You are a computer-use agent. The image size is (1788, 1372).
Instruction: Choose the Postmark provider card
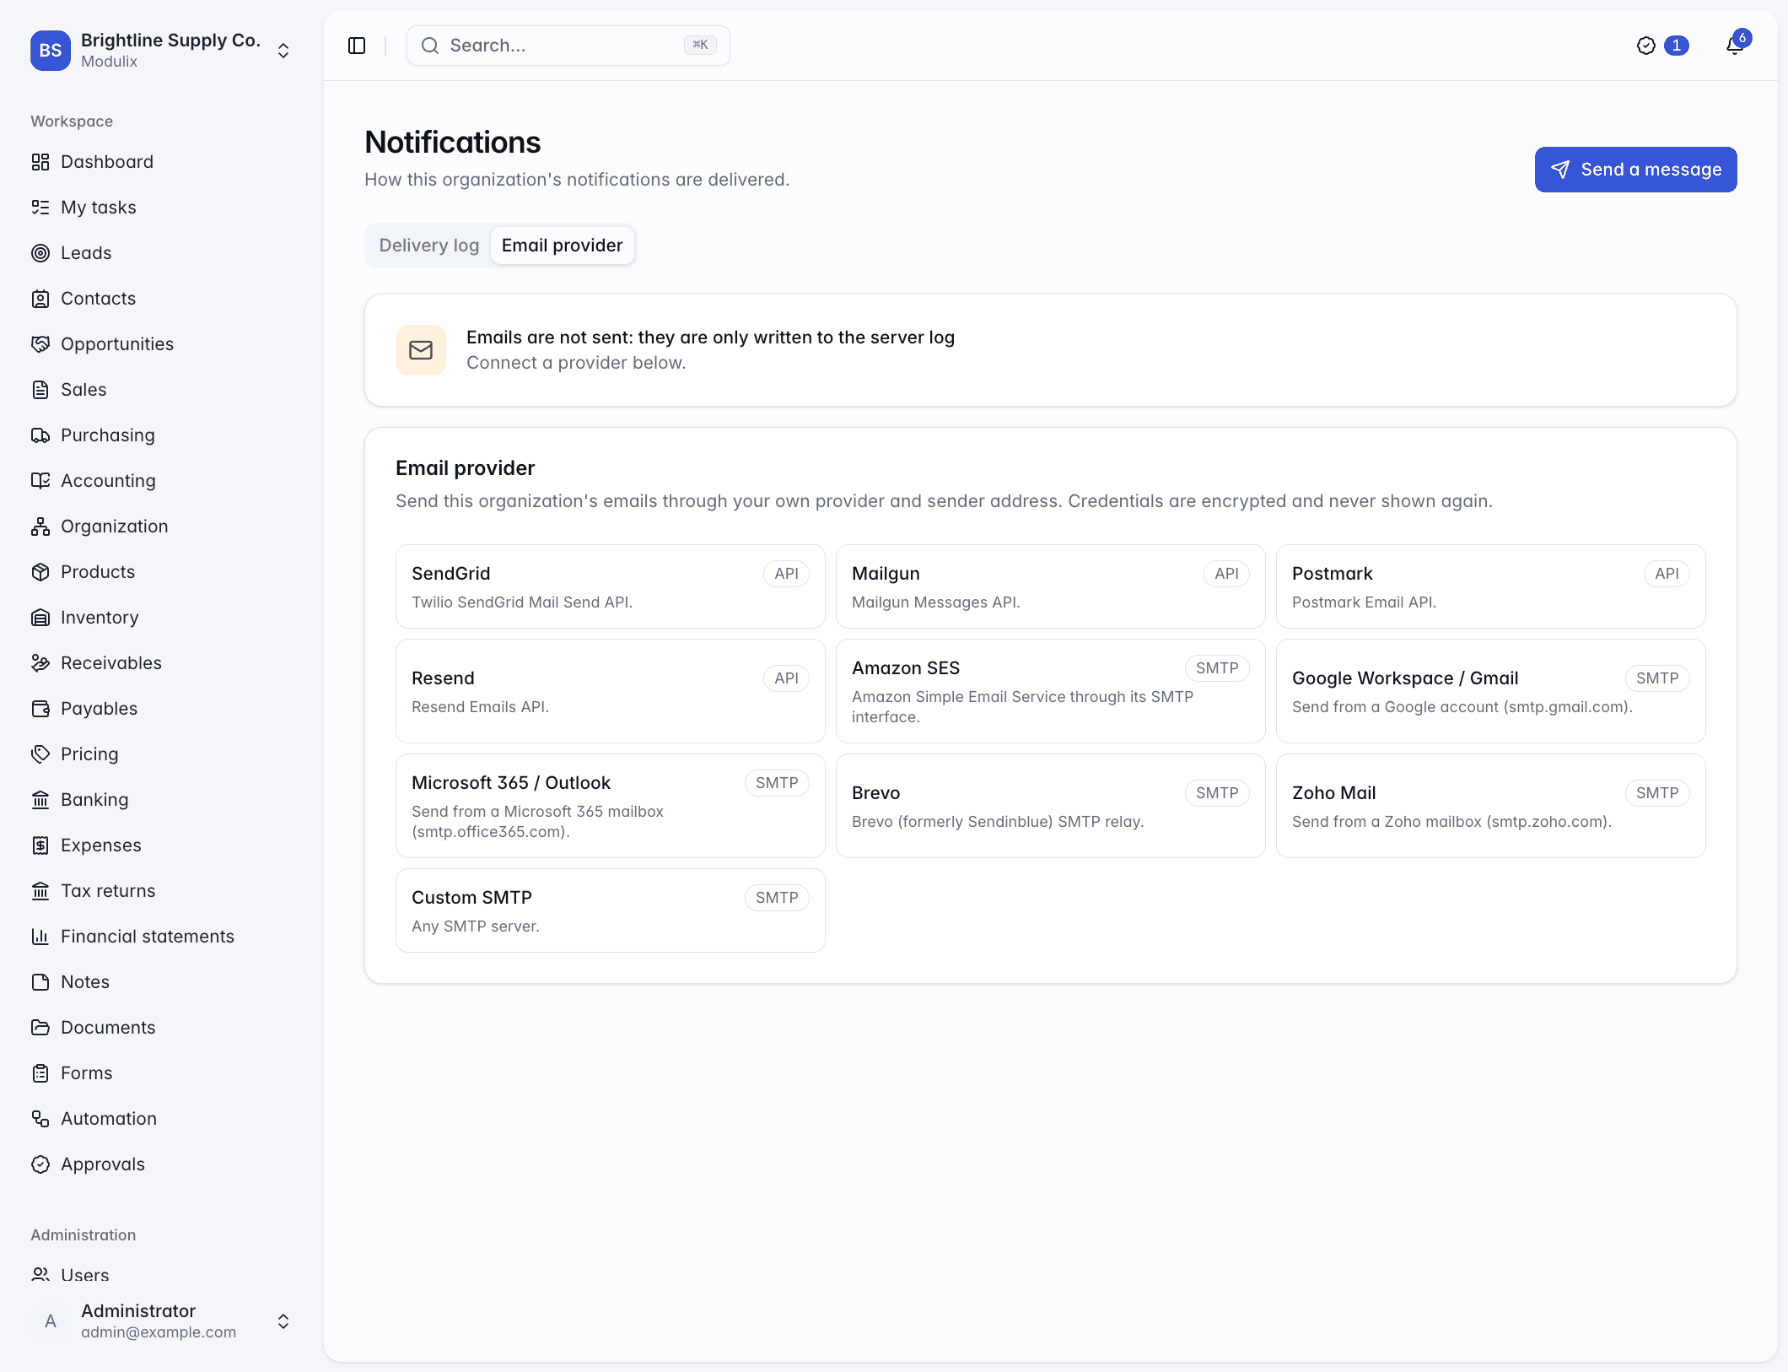1490,586
